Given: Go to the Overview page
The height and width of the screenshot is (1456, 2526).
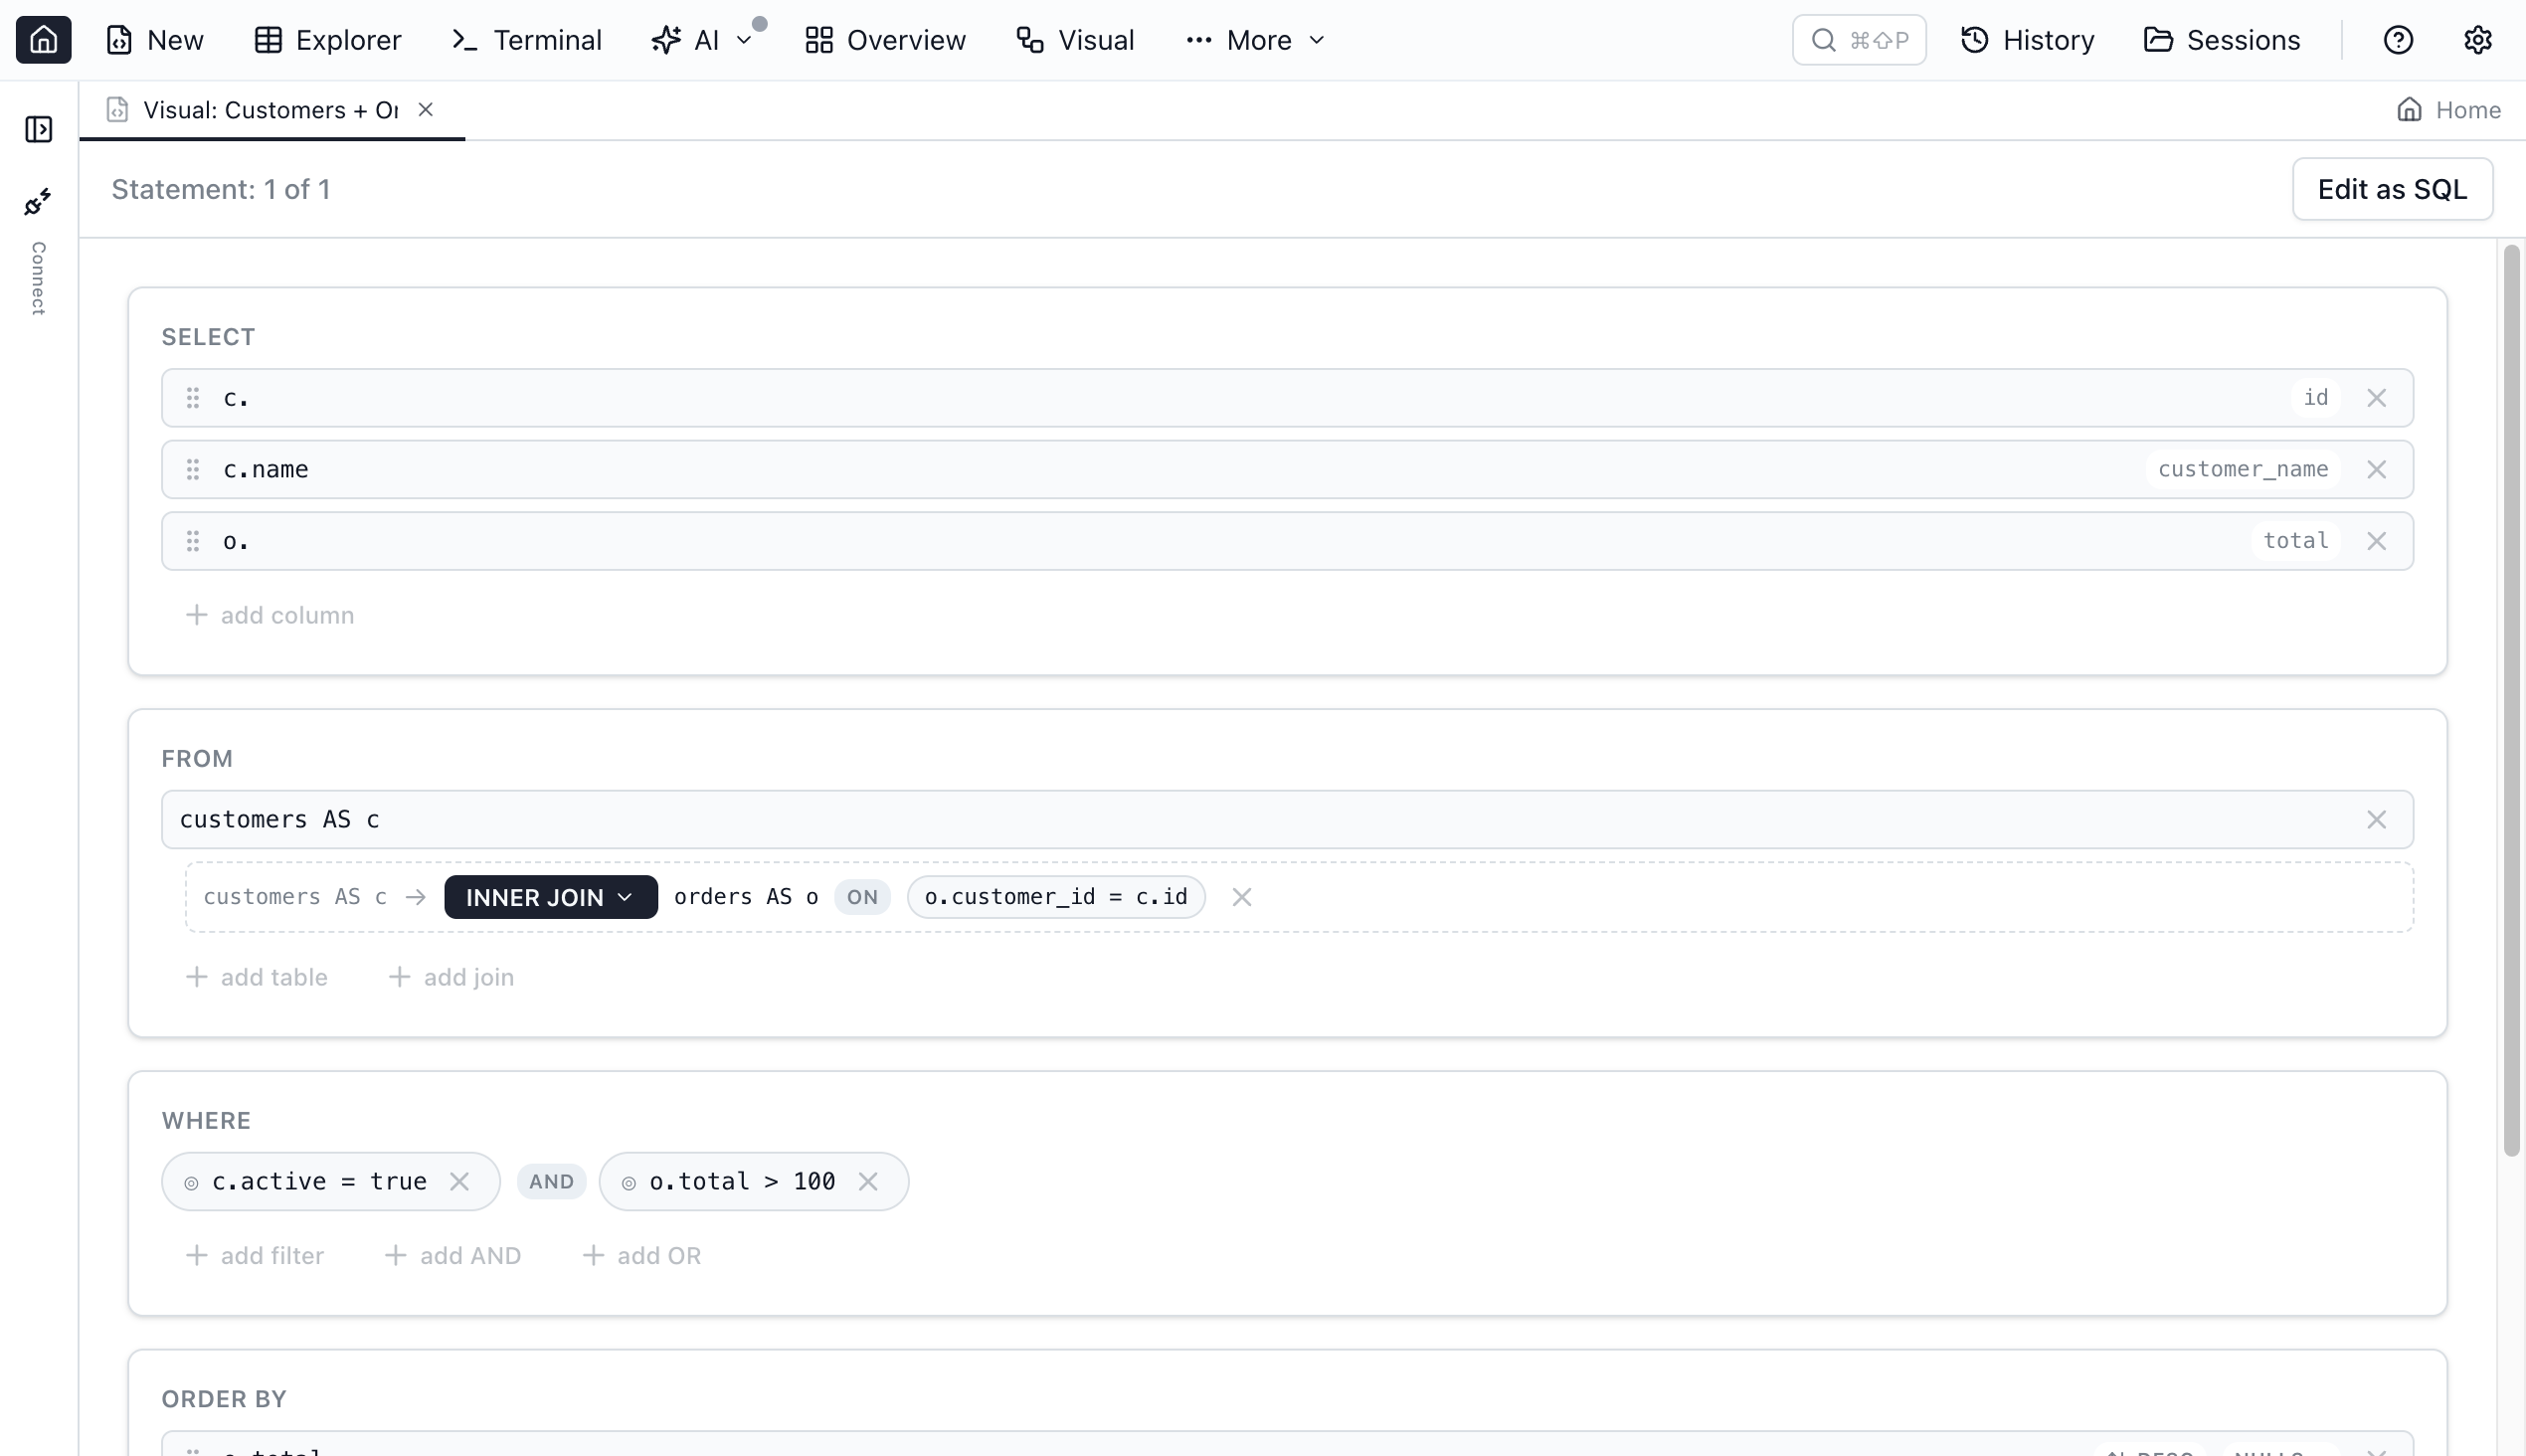Looking at the screenshot, I should [x=885, y=40].
